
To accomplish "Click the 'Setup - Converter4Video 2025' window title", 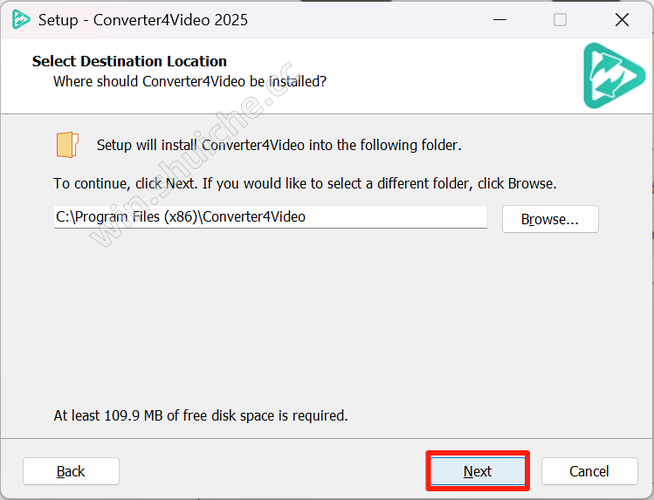I will coord(143,20).
